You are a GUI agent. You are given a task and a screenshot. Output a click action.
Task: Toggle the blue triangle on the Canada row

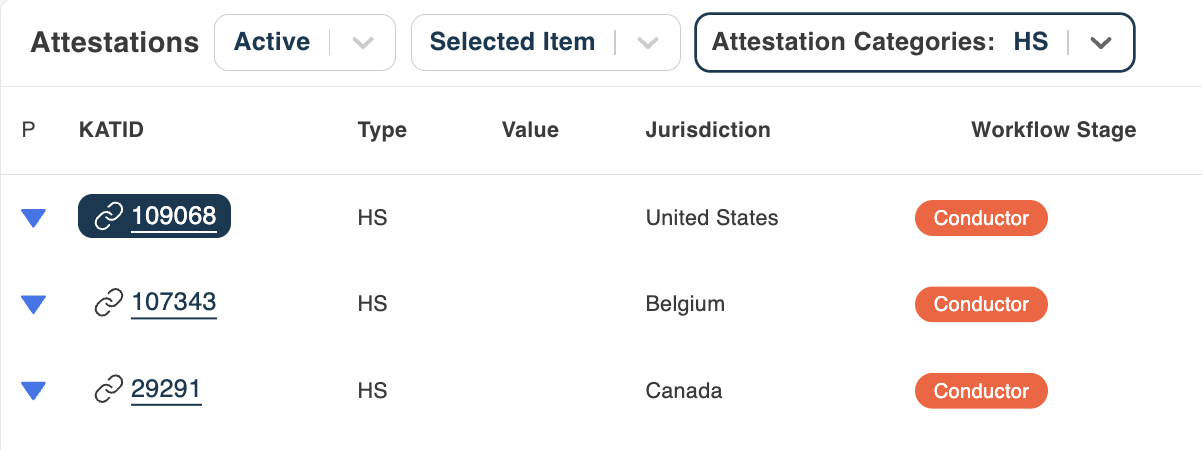34,390
